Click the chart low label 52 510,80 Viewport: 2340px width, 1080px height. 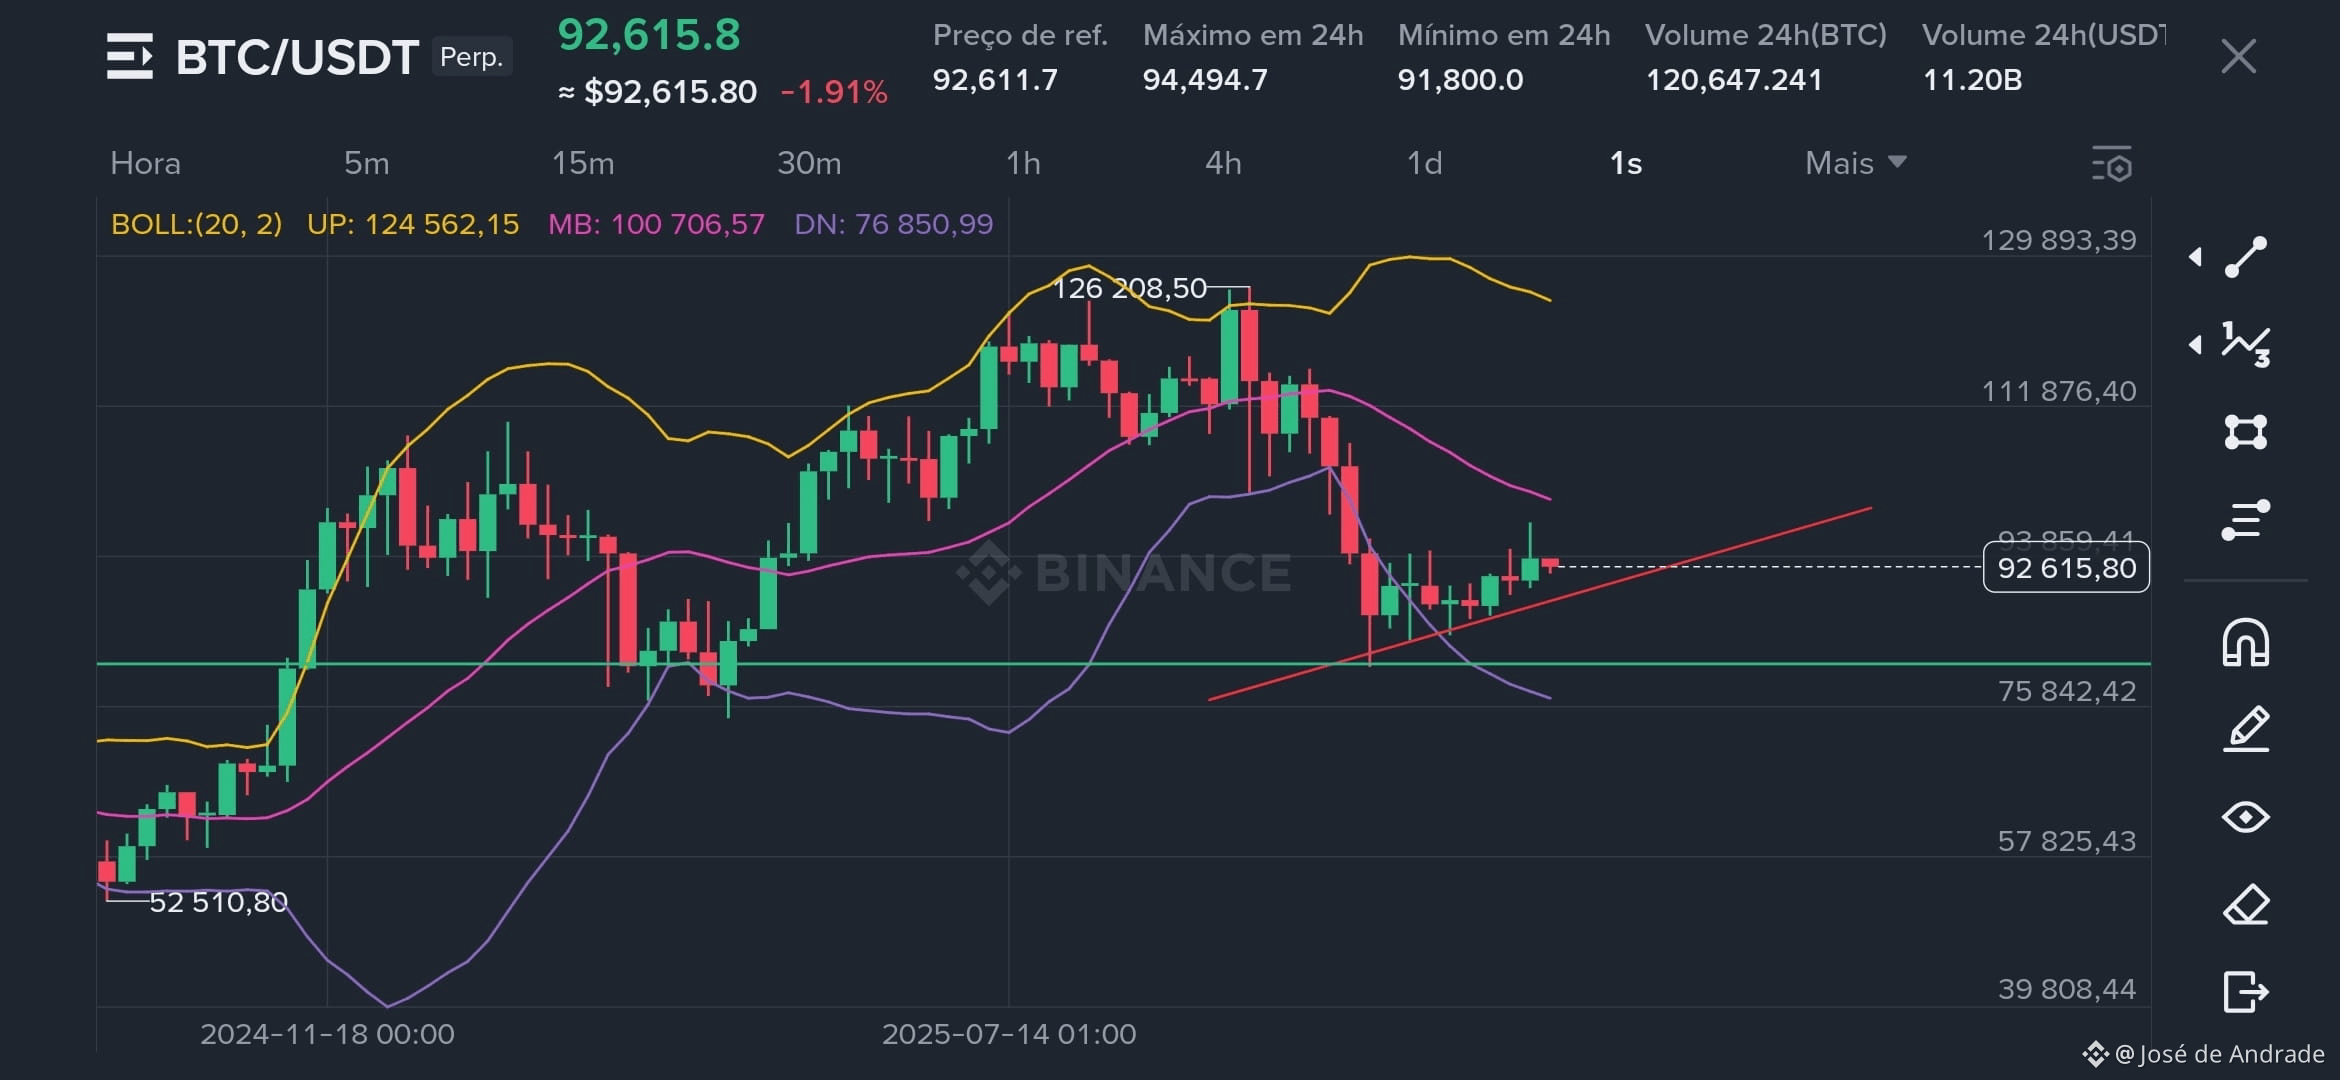tap(218, 902)
